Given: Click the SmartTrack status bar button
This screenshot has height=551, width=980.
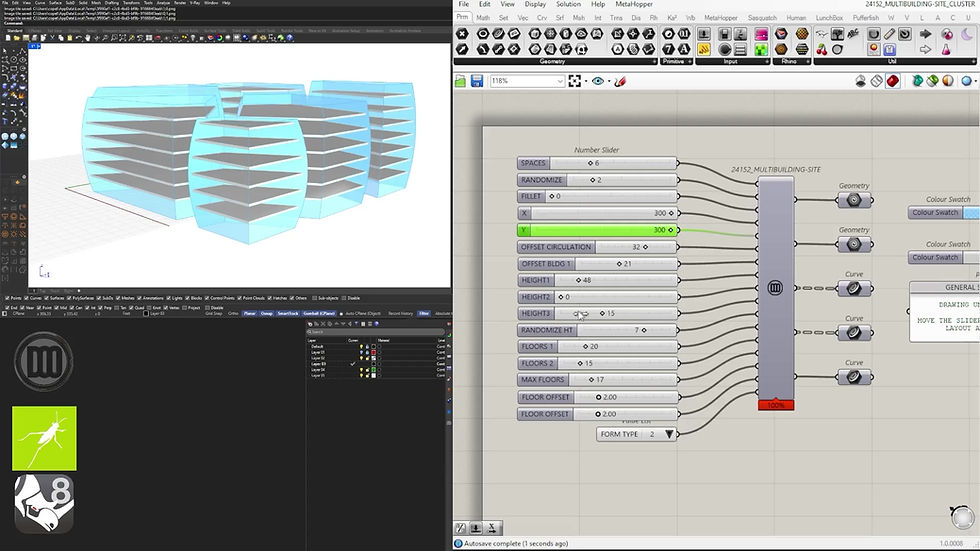Looking at the screenshot, I should 289,313.
